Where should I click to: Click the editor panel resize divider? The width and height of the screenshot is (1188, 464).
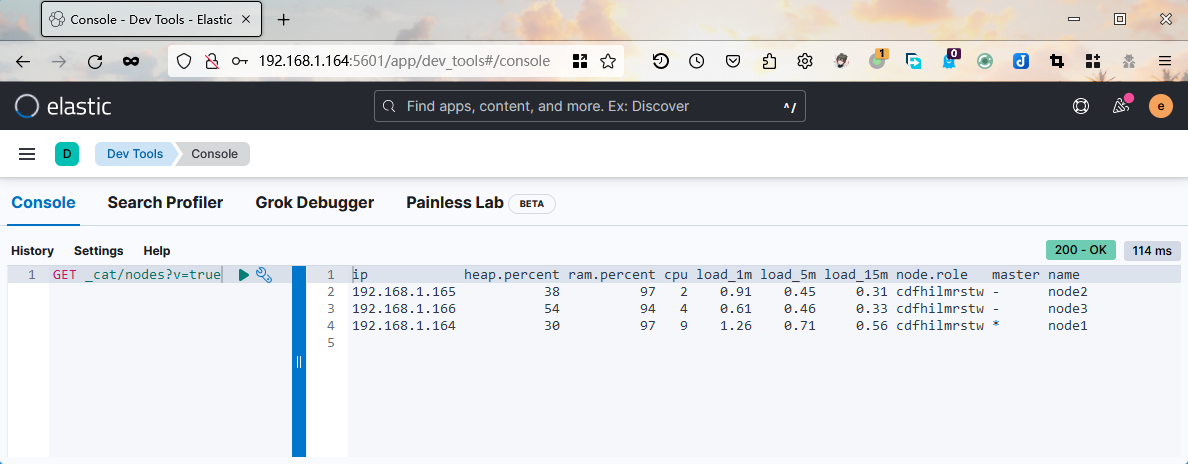299,361
